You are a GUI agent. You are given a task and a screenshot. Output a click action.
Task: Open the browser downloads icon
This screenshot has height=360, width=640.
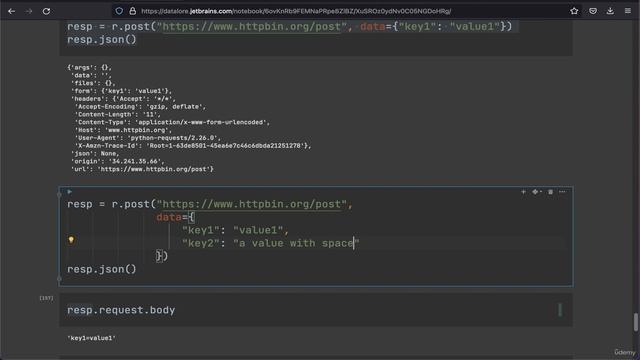click(610, 11)
